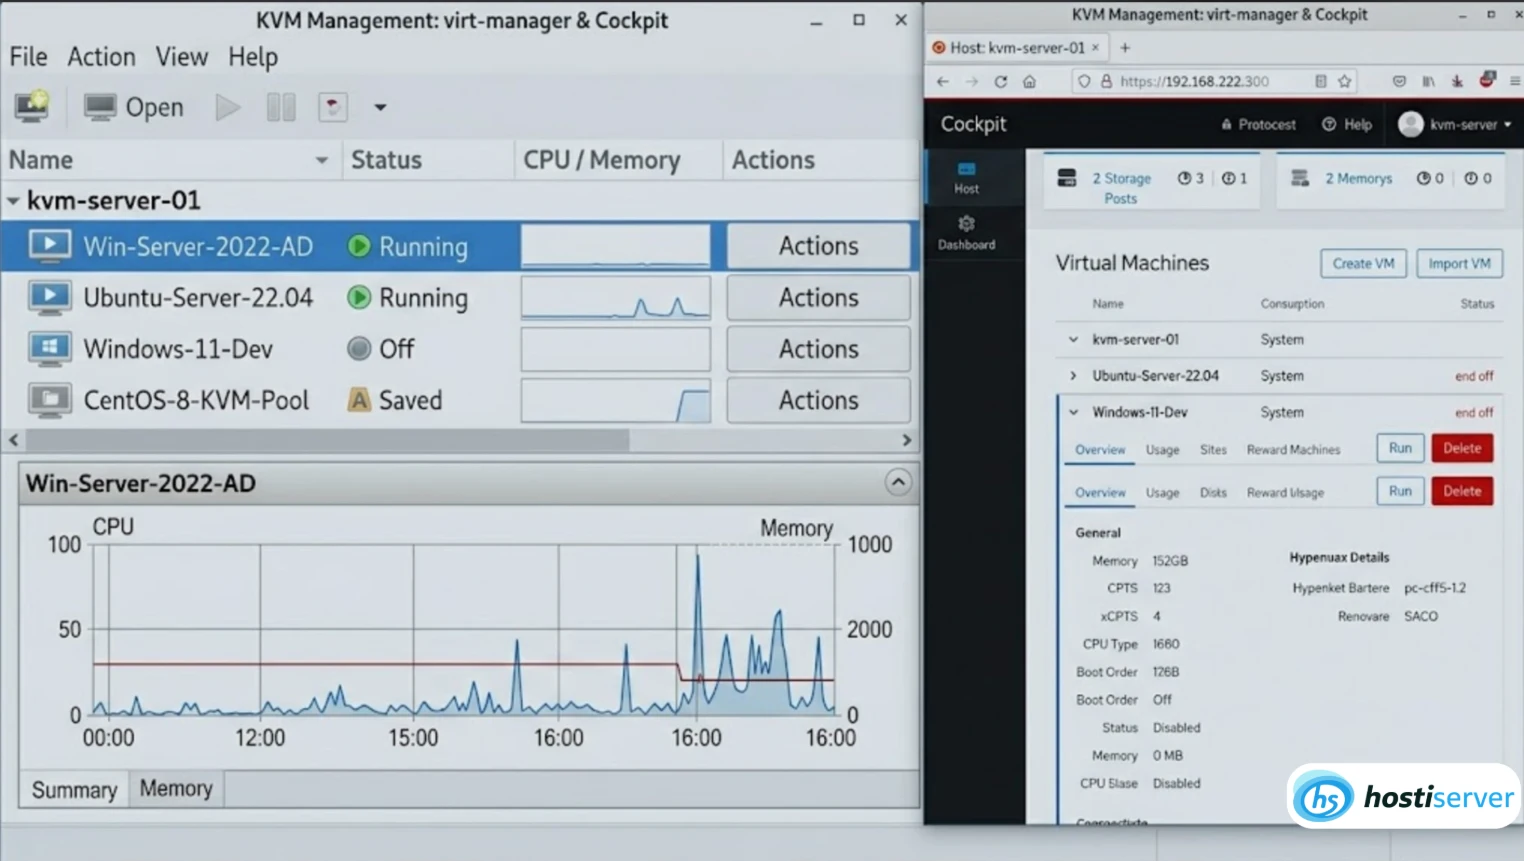The height and width of the screenshot is (861, 1524).
Task: Collapse the kvm-server-01 connection tree node
Action: point(13,201)
